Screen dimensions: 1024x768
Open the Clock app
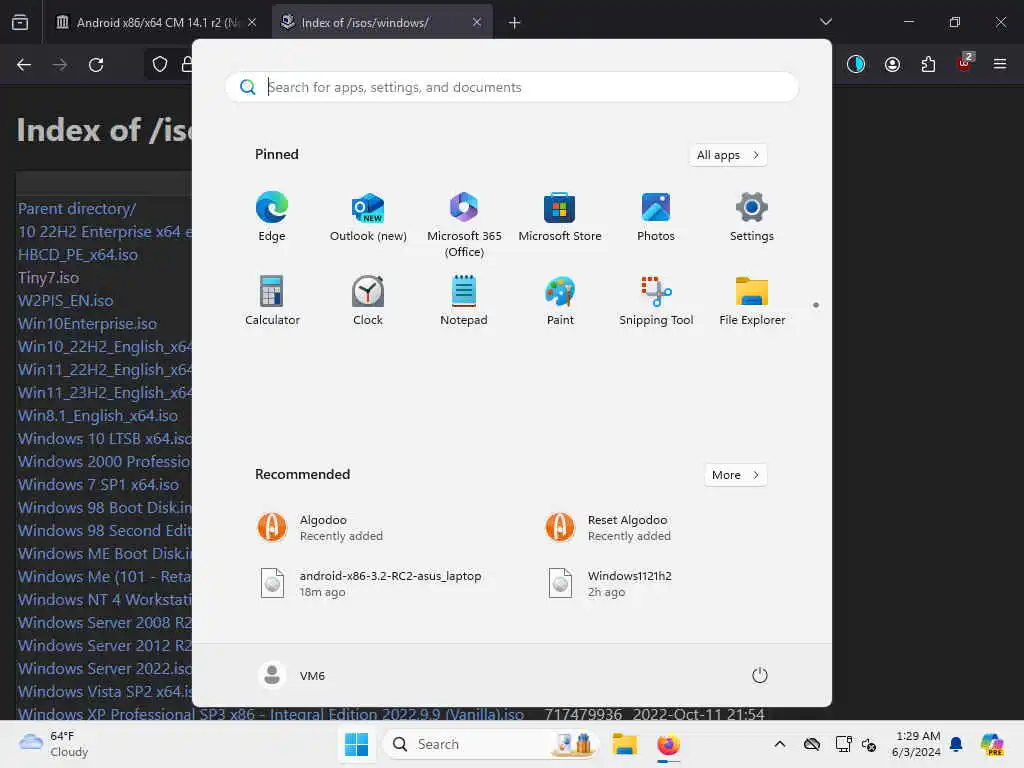(368, 301)
